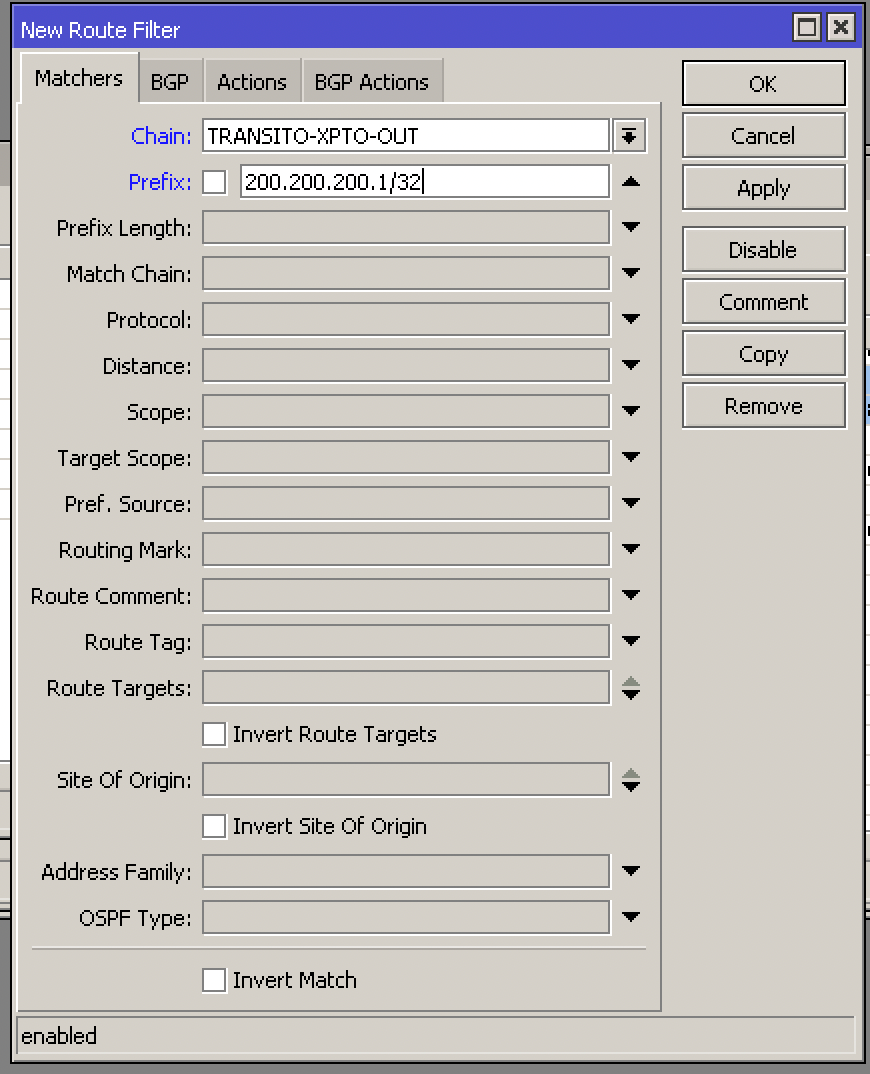870x1074 pixels.
Task: Click the Route Targets up-down arrows
Action: (631, 688)
